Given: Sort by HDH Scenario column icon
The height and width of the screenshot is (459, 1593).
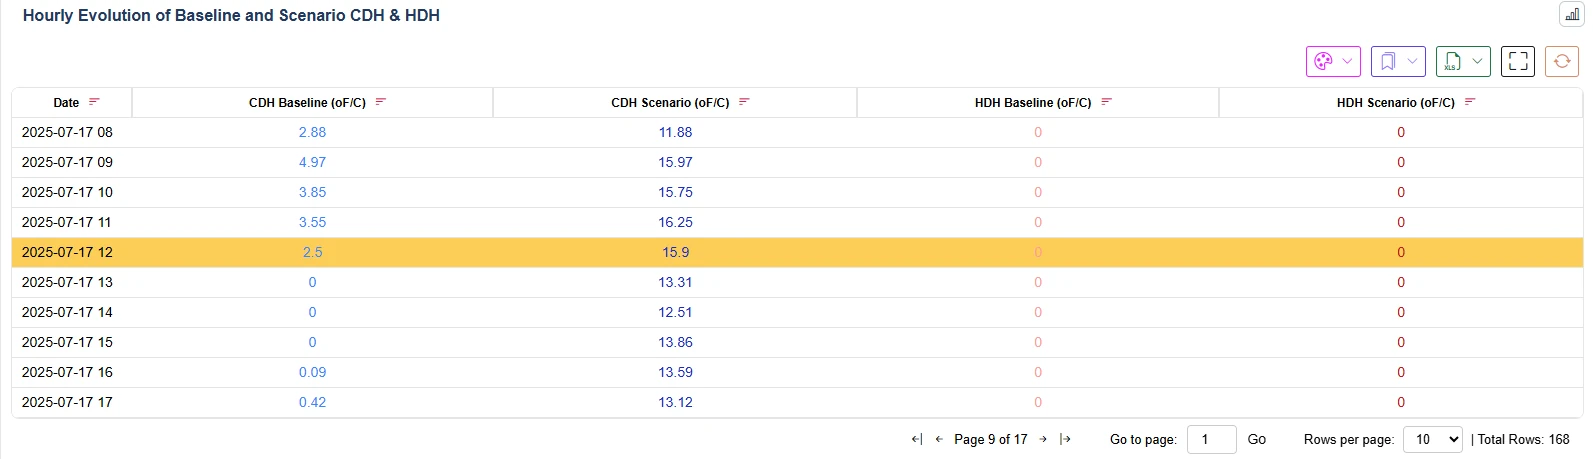Looking at the screenshot, I should tap(1470, 102).
